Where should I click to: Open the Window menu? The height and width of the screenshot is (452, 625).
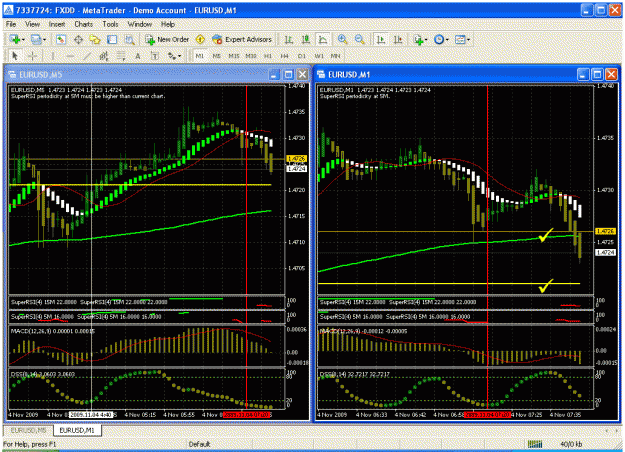(140, 24)
